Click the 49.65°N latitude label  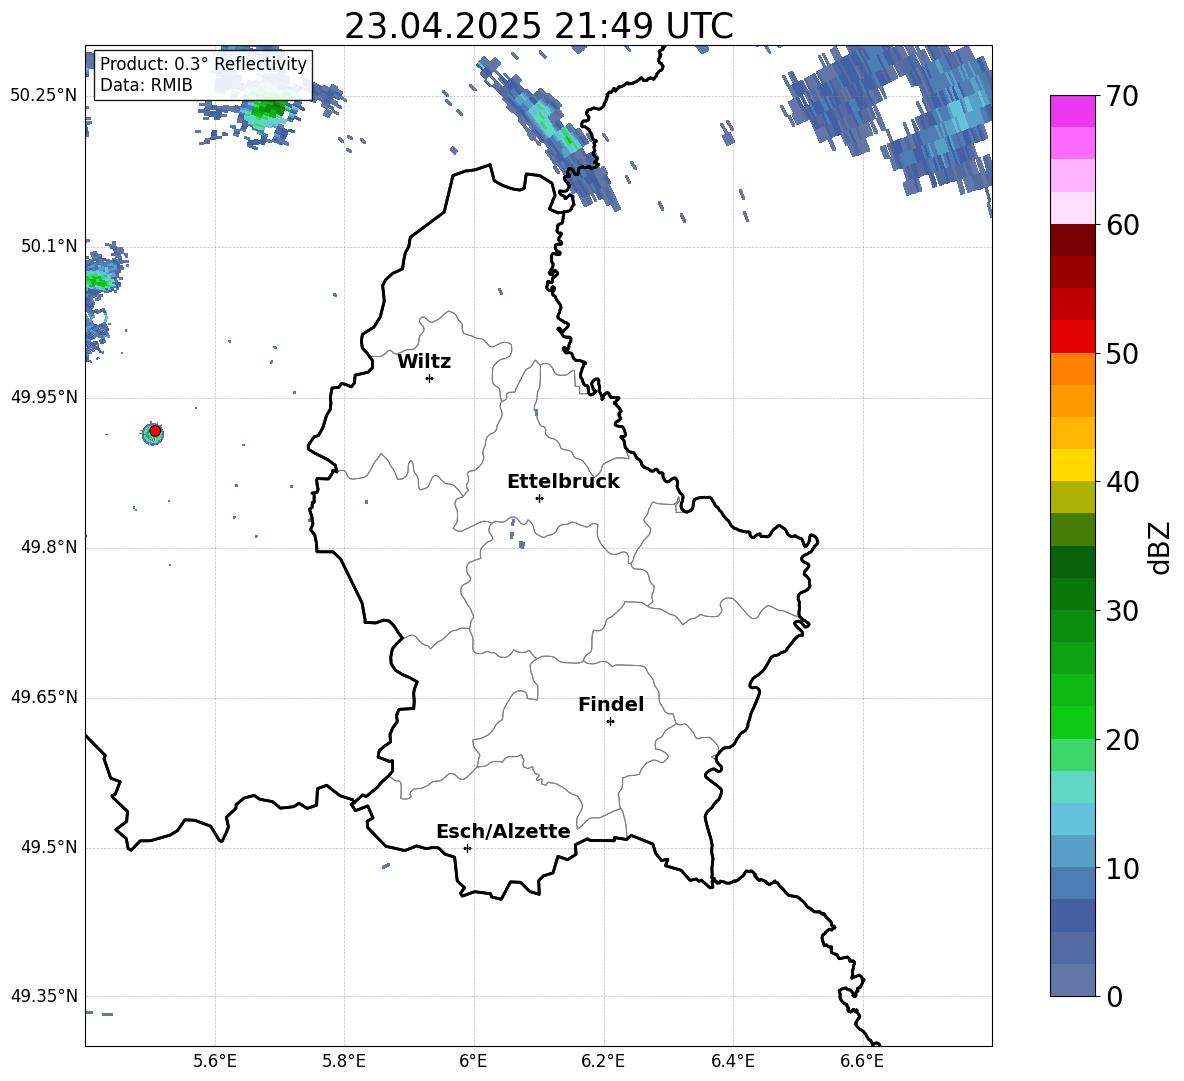[x=44, y=696]
